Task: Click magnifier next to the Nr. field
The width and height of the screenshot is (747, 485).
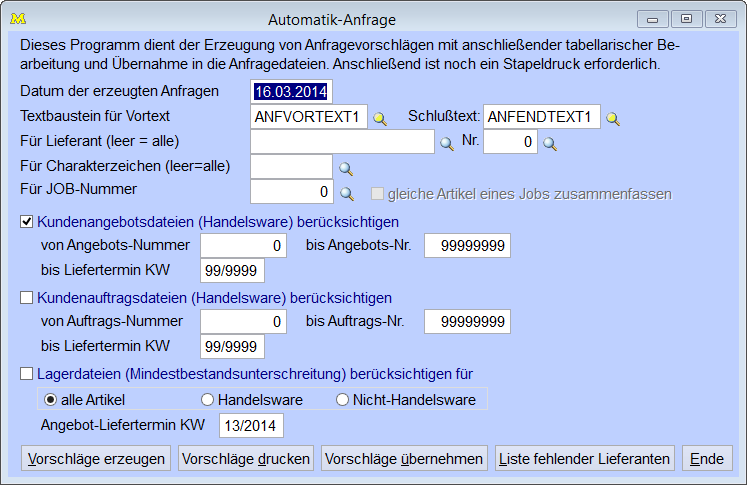Action: pyautogui.click(x=550, y=143)
